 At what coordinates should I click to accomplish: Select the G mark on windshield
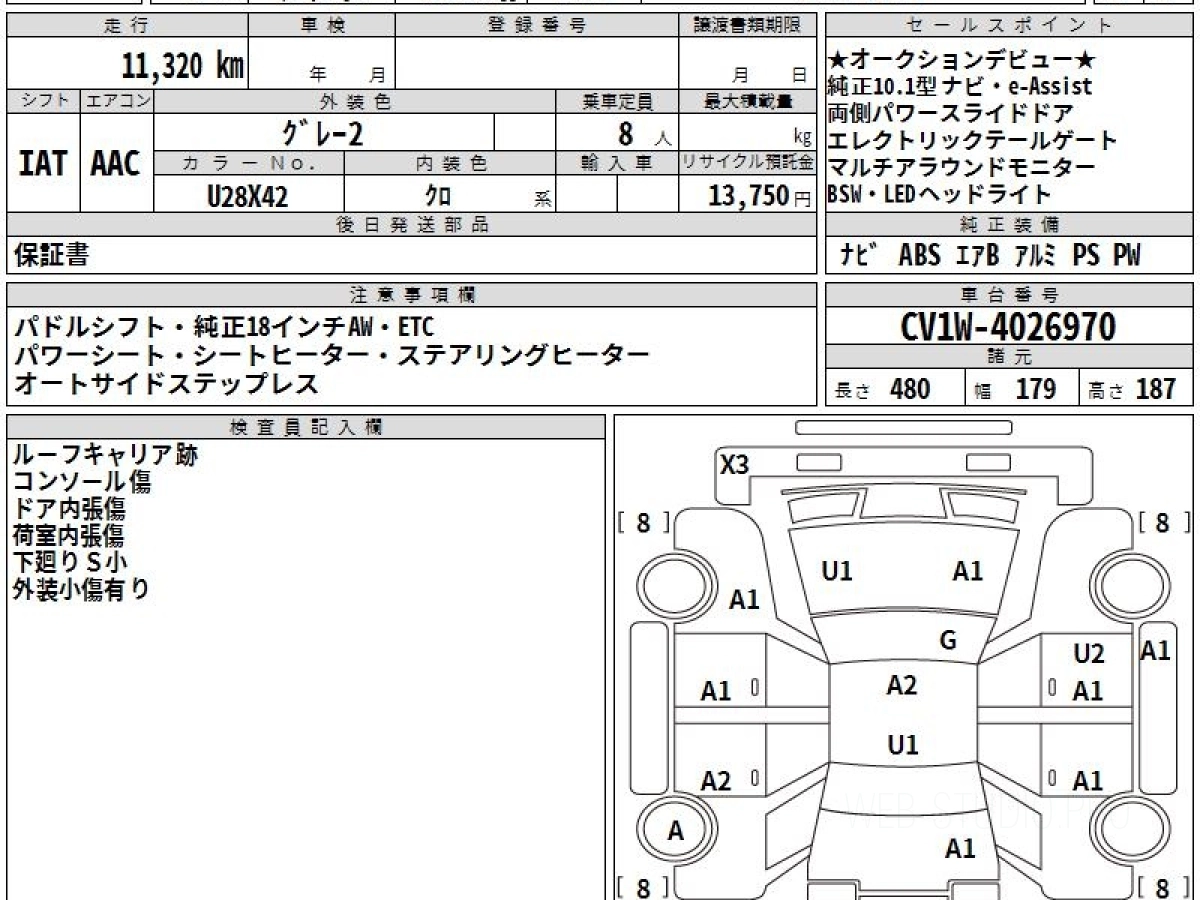tap(948, 641)
